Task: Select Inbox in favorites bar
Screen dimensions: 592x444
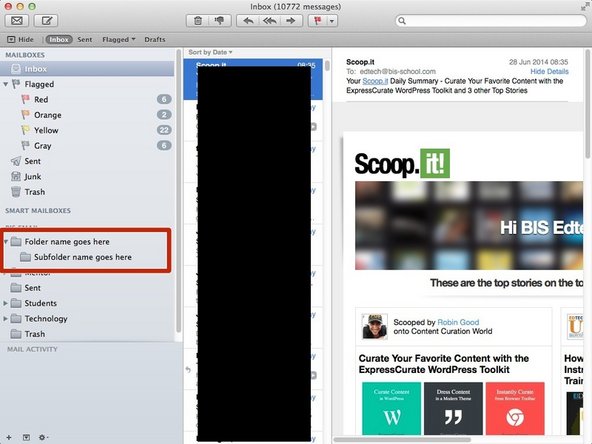Action: point(59,39)
